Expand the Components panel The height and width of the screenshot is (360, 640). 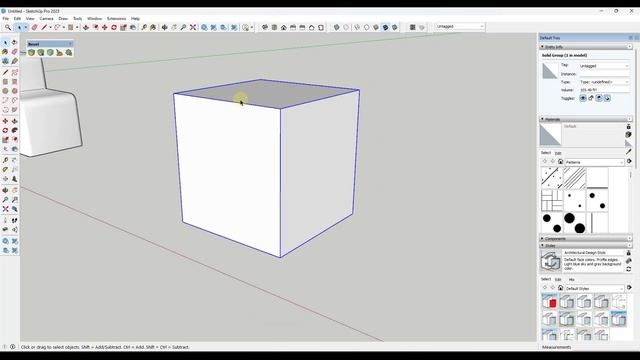(542, 238)
